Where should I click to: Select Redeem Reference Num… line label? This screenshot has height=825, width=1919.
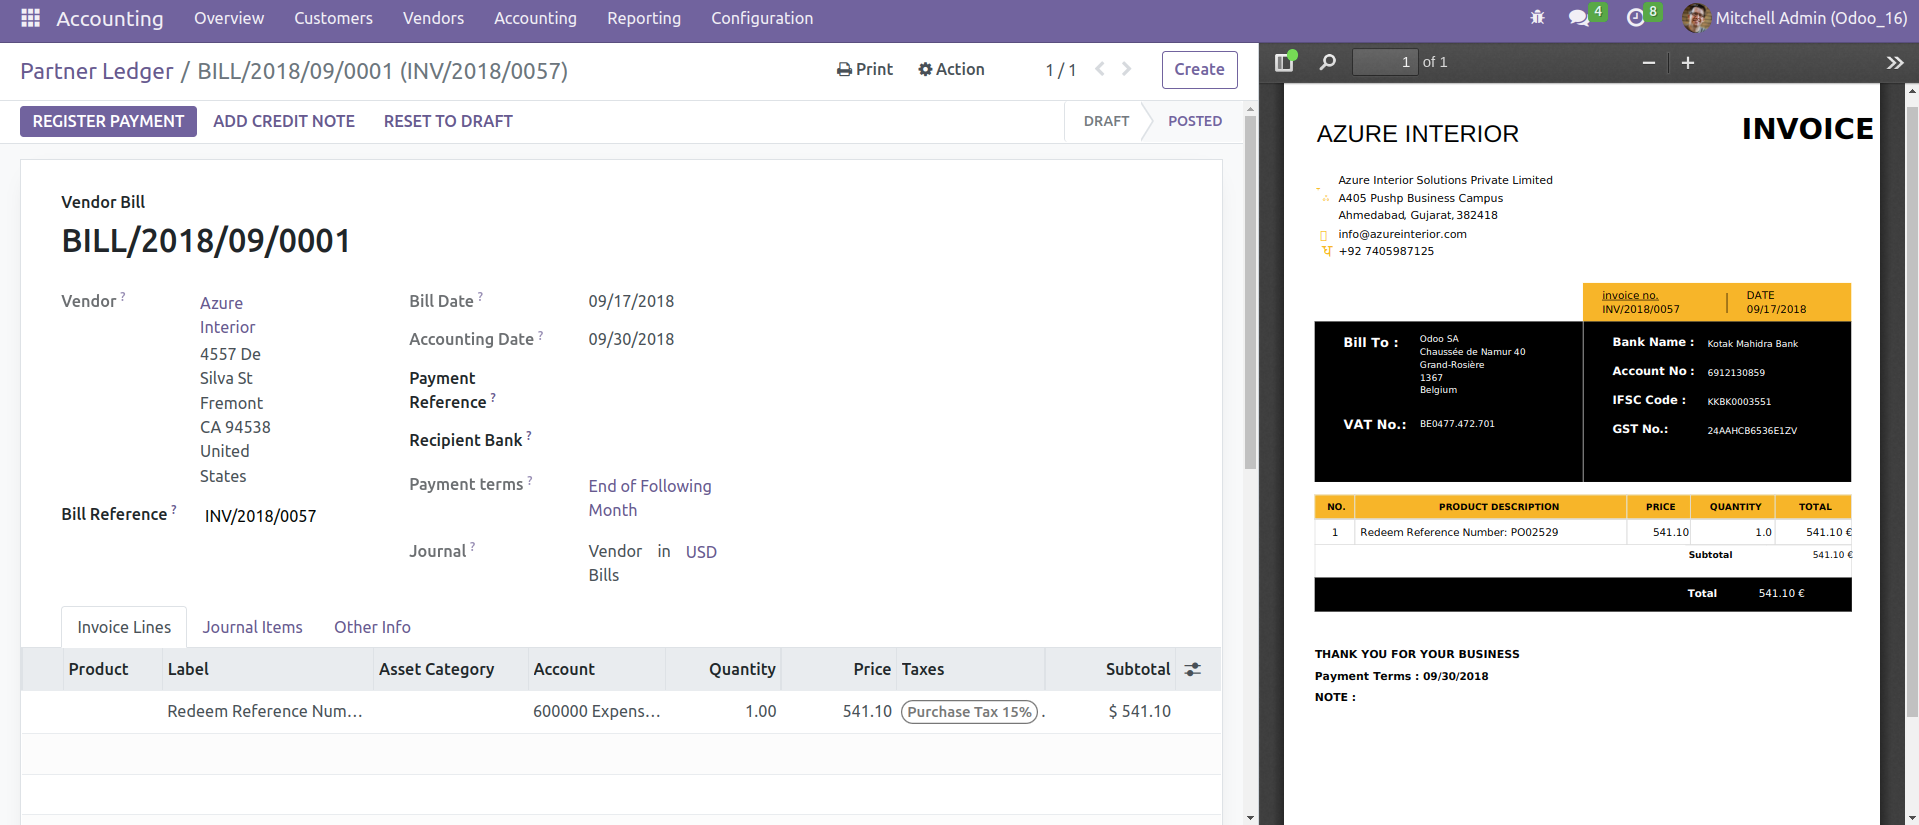[x=265, y=712]
